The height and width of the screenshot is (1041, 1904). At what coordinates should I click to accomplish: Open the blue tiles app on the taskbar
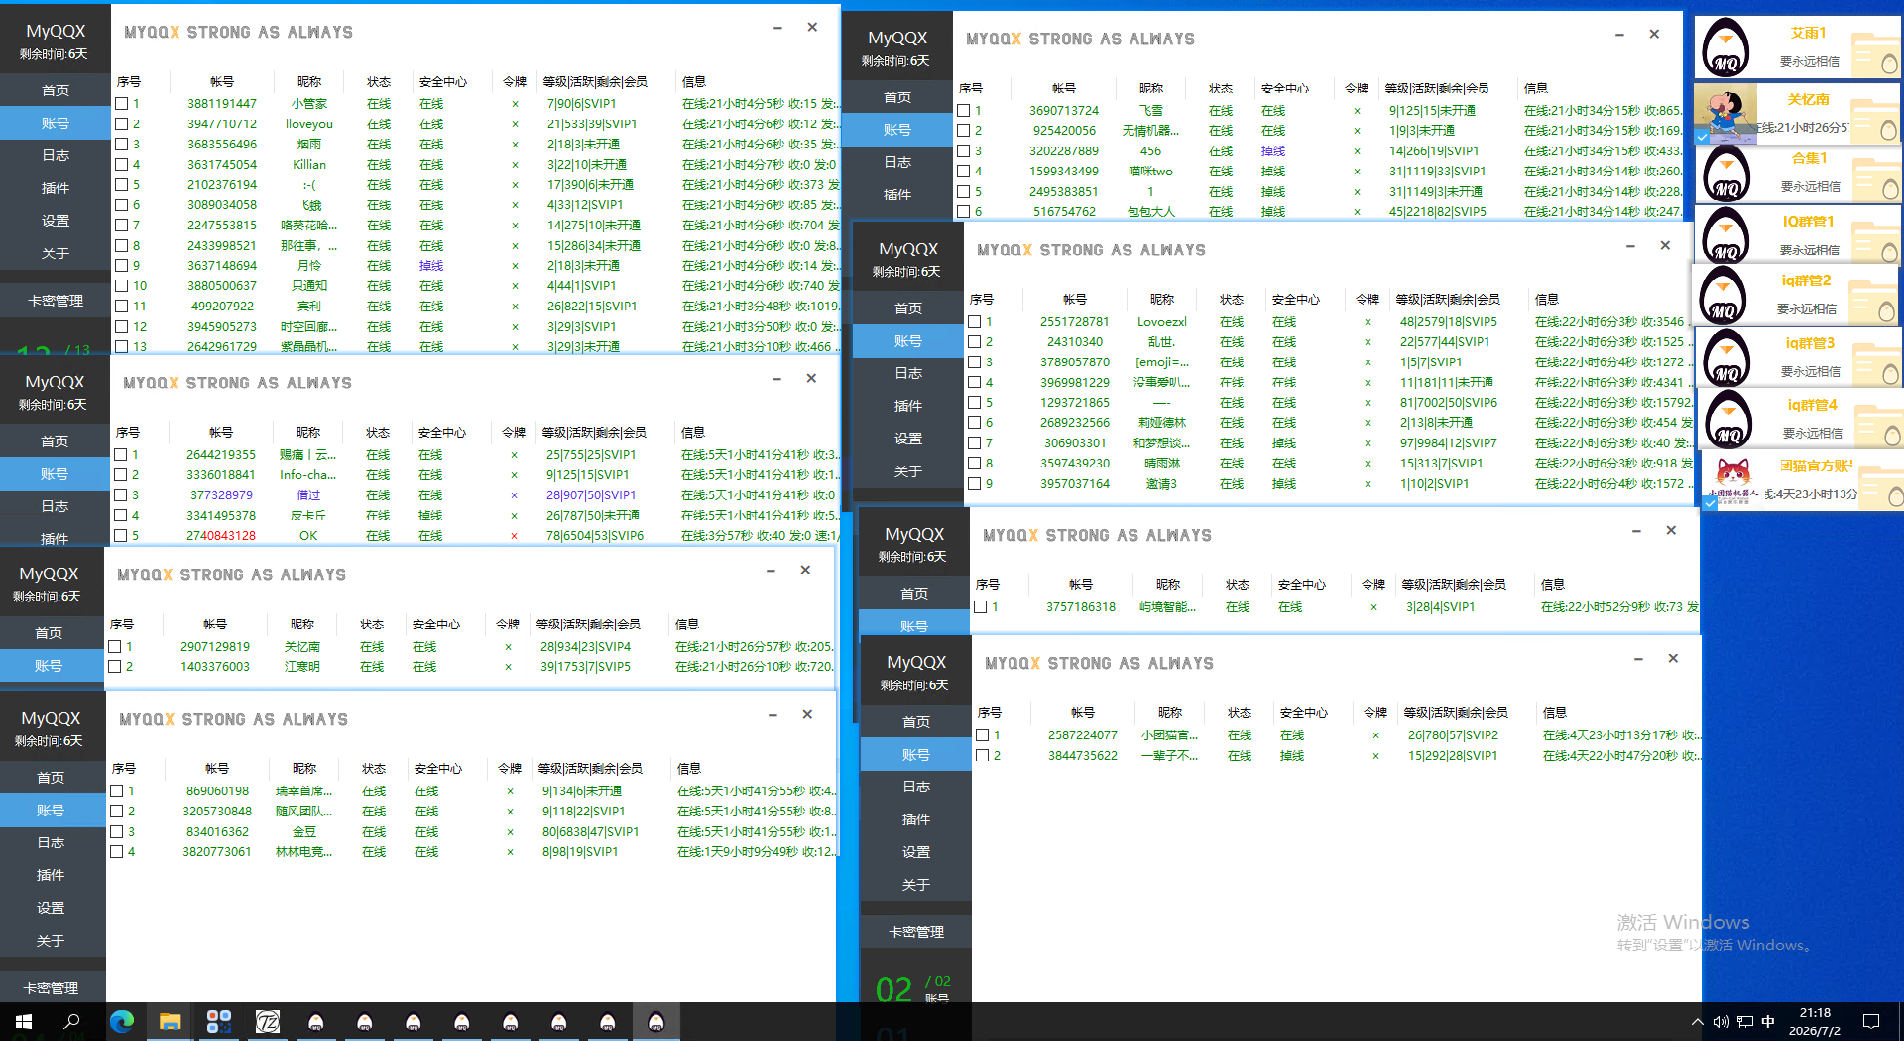[x=219, y=1021]
